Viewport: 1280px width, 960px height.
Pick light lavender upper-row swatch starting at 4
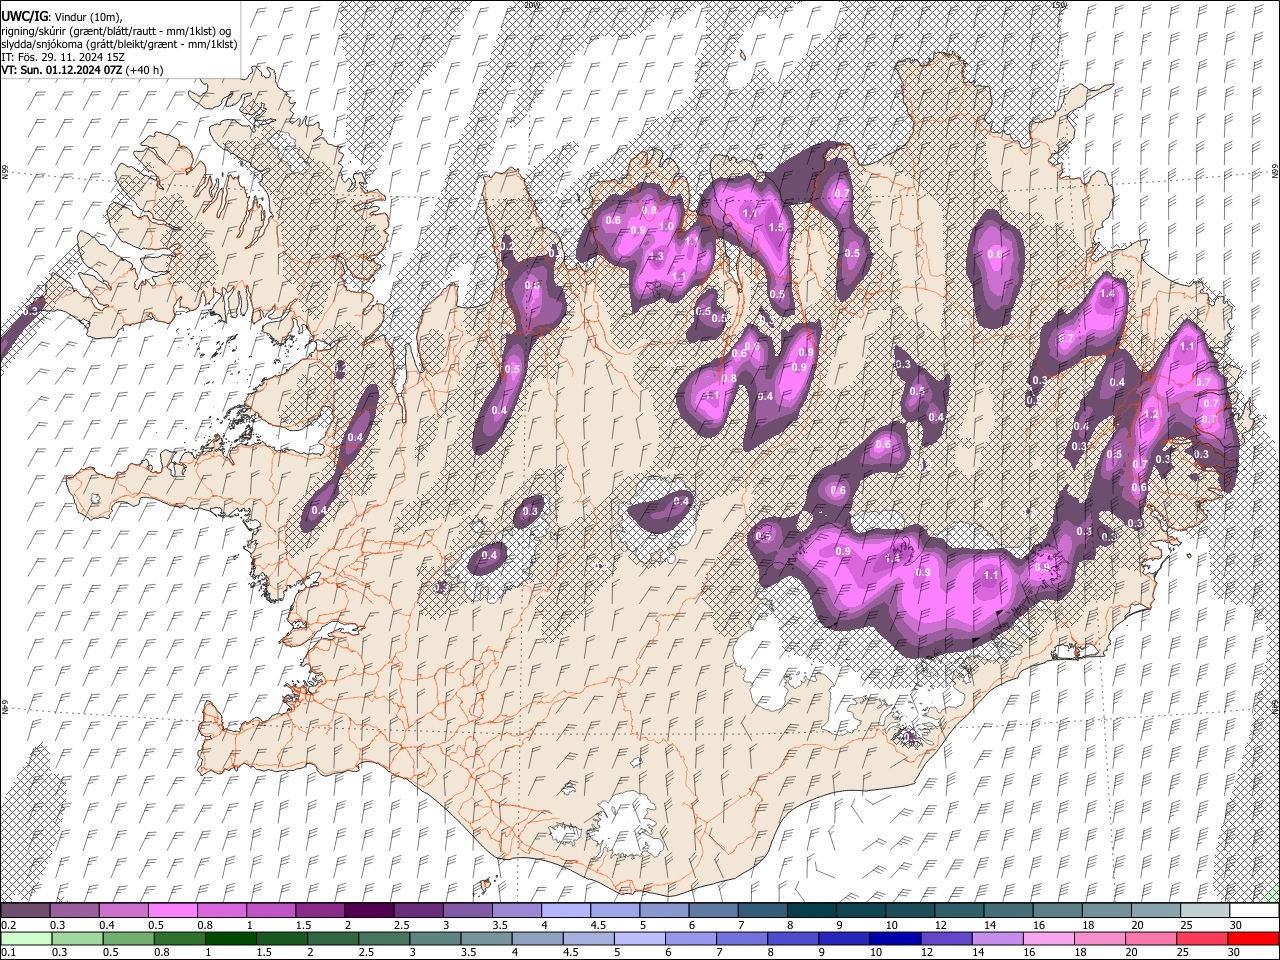566,910
